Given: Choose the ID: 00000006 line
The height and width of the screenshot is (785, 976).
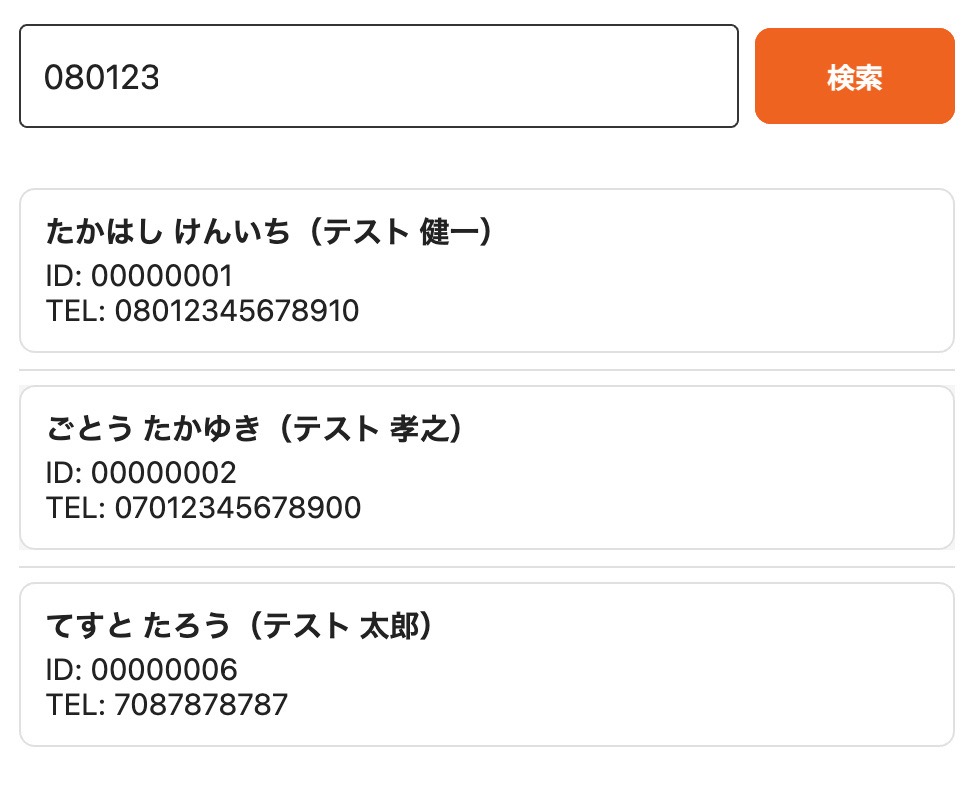Looking at the screenshot, I should pyautogui.click(x=141, y=670).
